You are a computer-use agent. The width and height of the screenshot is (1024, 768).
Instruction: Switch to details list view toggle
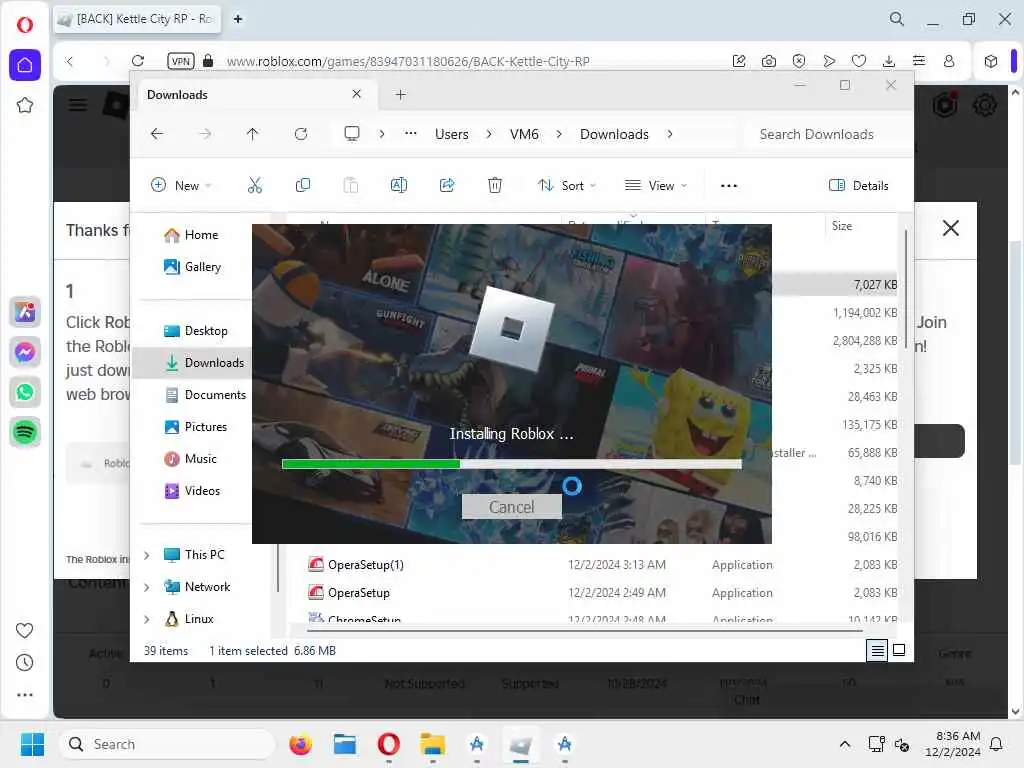877,650
